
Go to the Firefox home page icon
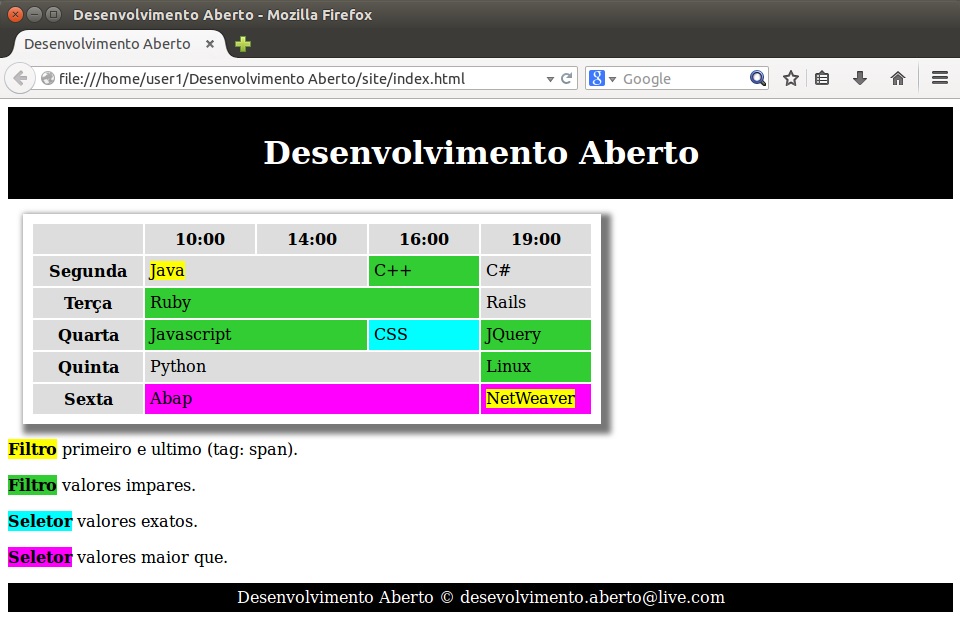[x=897, y=79]
